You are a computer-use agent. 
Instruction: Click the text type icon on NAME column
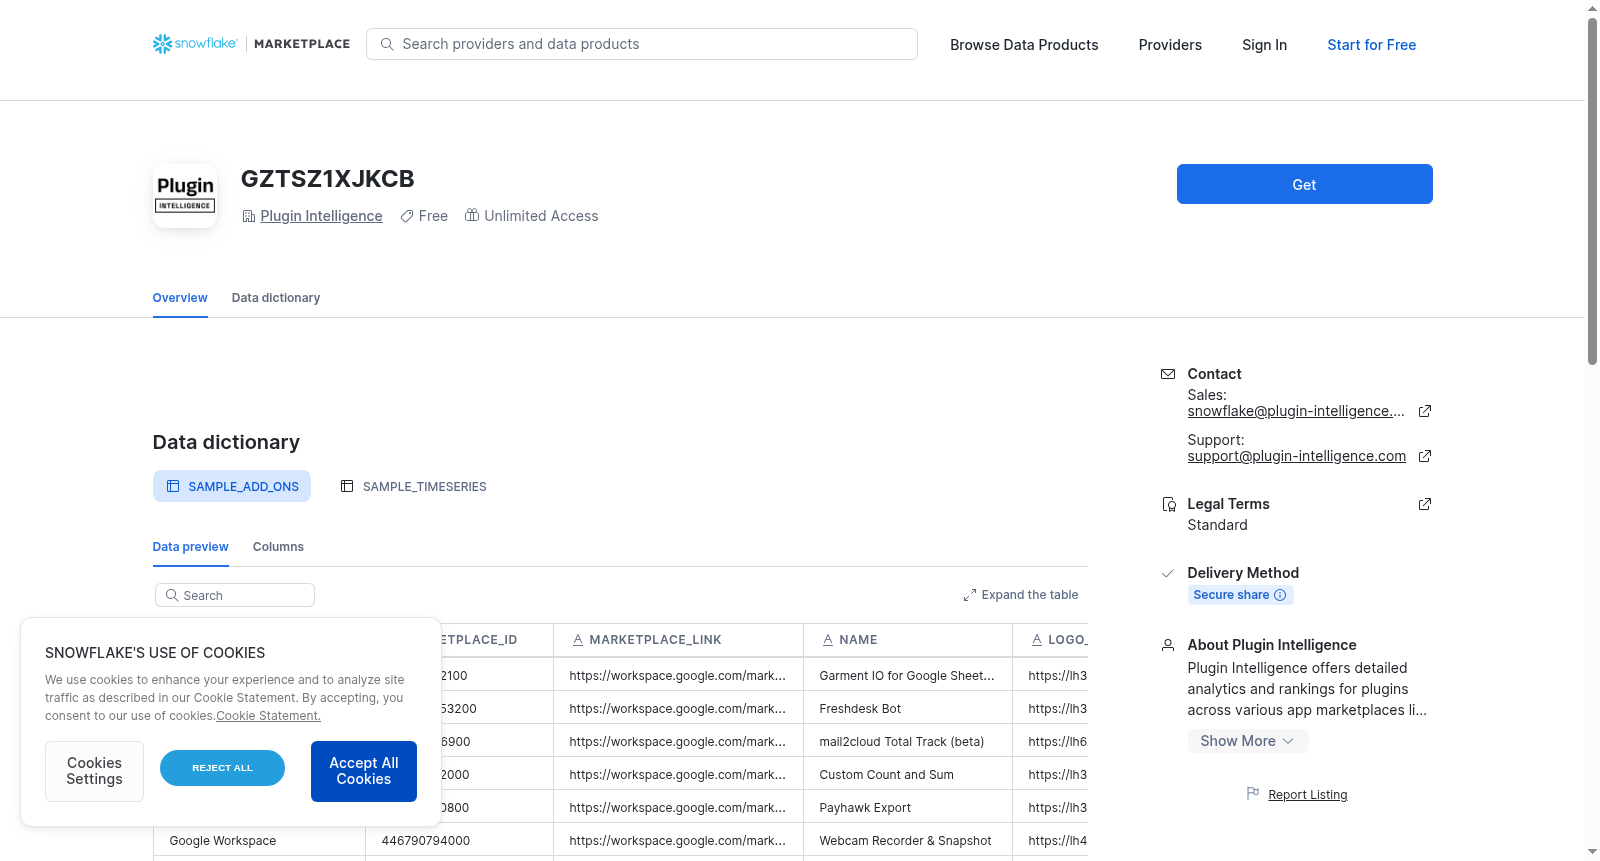[828, 640]
